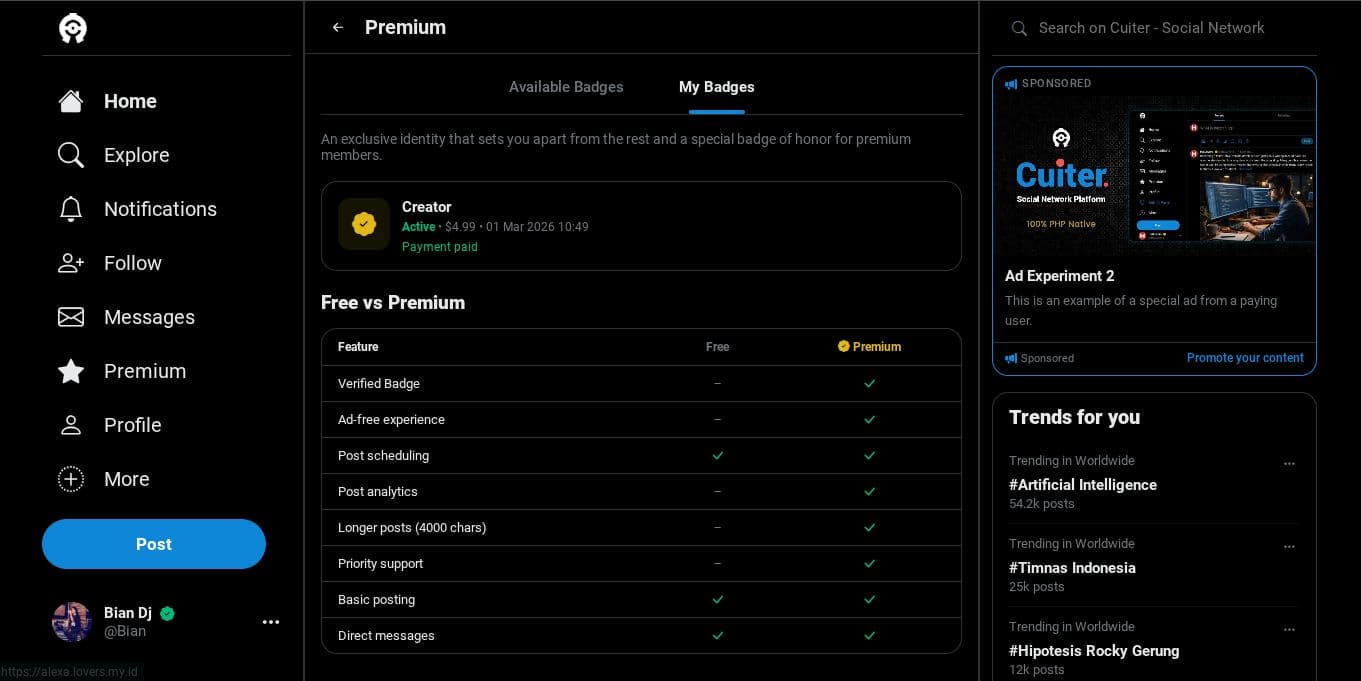Image resolution: width=1361 pixels, height=681 pixels.
Task: Open Premium star in sidebar
Action: [71, 371]
